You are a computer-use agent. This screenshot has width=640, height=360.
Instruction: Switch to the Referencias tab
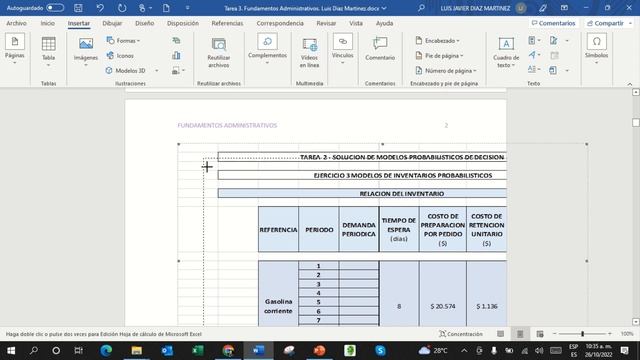point(227,23)
